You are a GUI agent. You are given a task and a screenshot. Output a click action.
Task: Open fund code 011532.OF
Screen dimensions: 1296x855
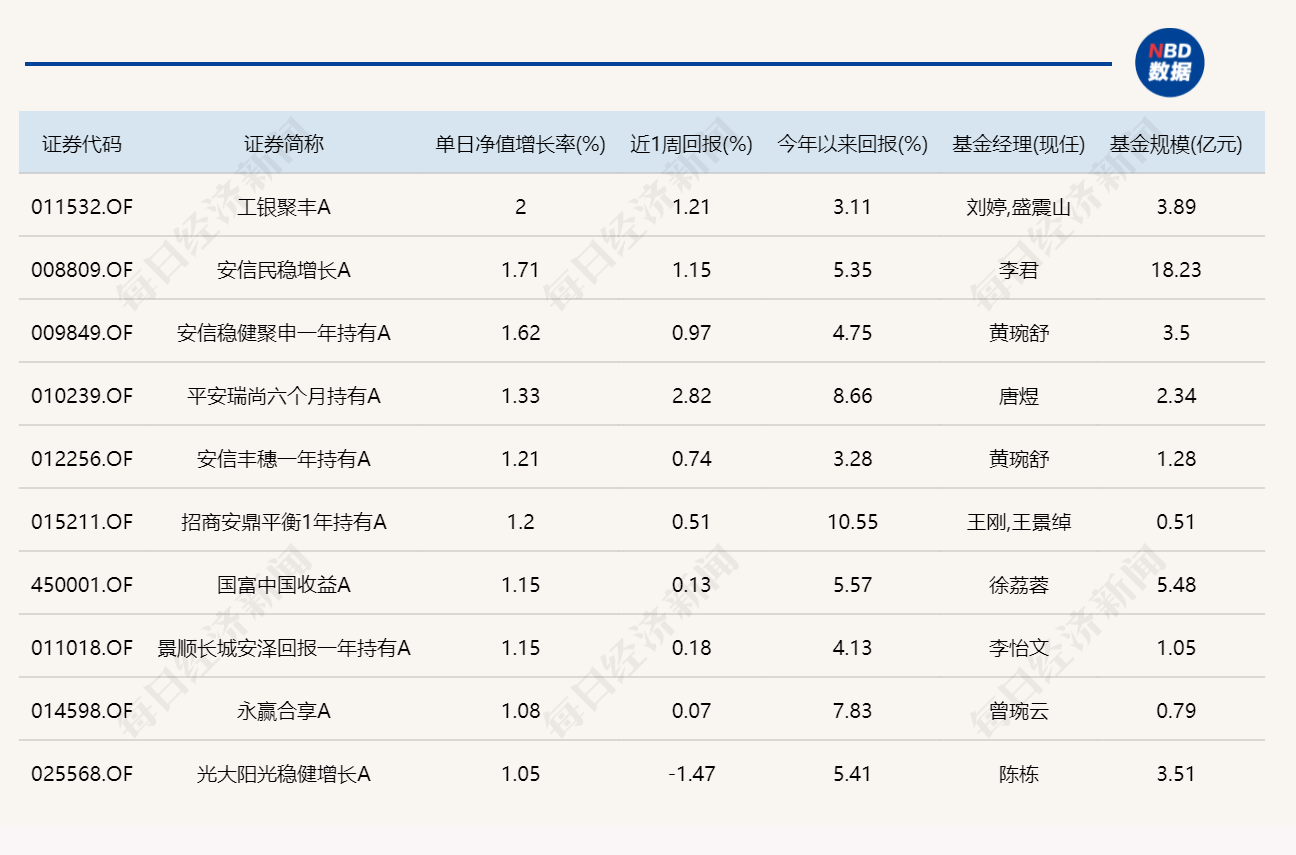point(82,207)
